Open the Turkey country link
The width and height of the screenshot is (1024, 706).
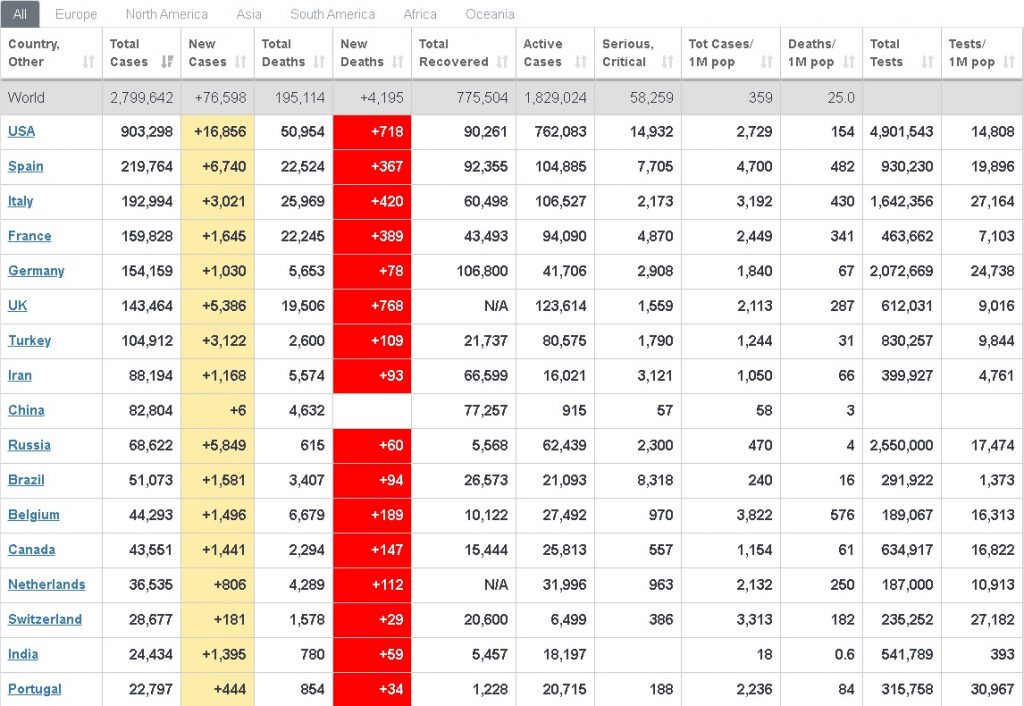click(x=29, y=341)
